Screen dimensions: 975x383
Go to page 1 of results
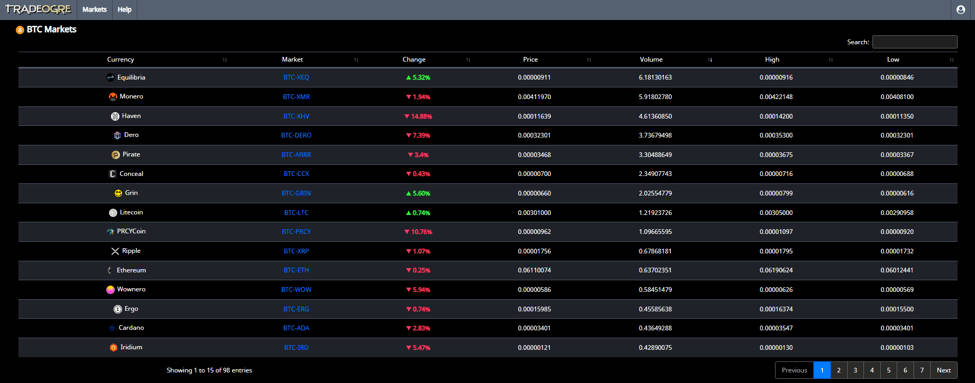[x=822, y=371]
